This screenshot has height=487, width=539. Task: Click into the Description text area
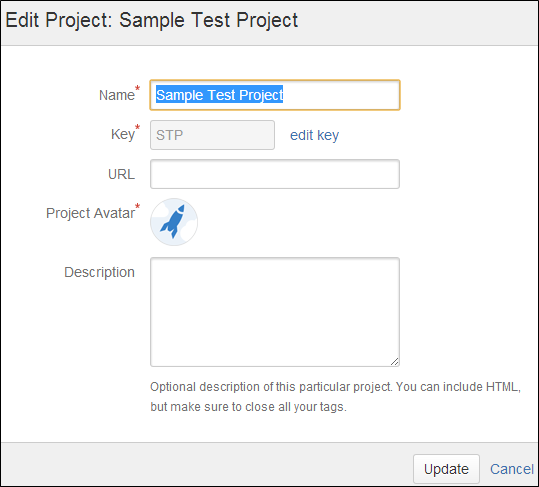coord(275,312)
